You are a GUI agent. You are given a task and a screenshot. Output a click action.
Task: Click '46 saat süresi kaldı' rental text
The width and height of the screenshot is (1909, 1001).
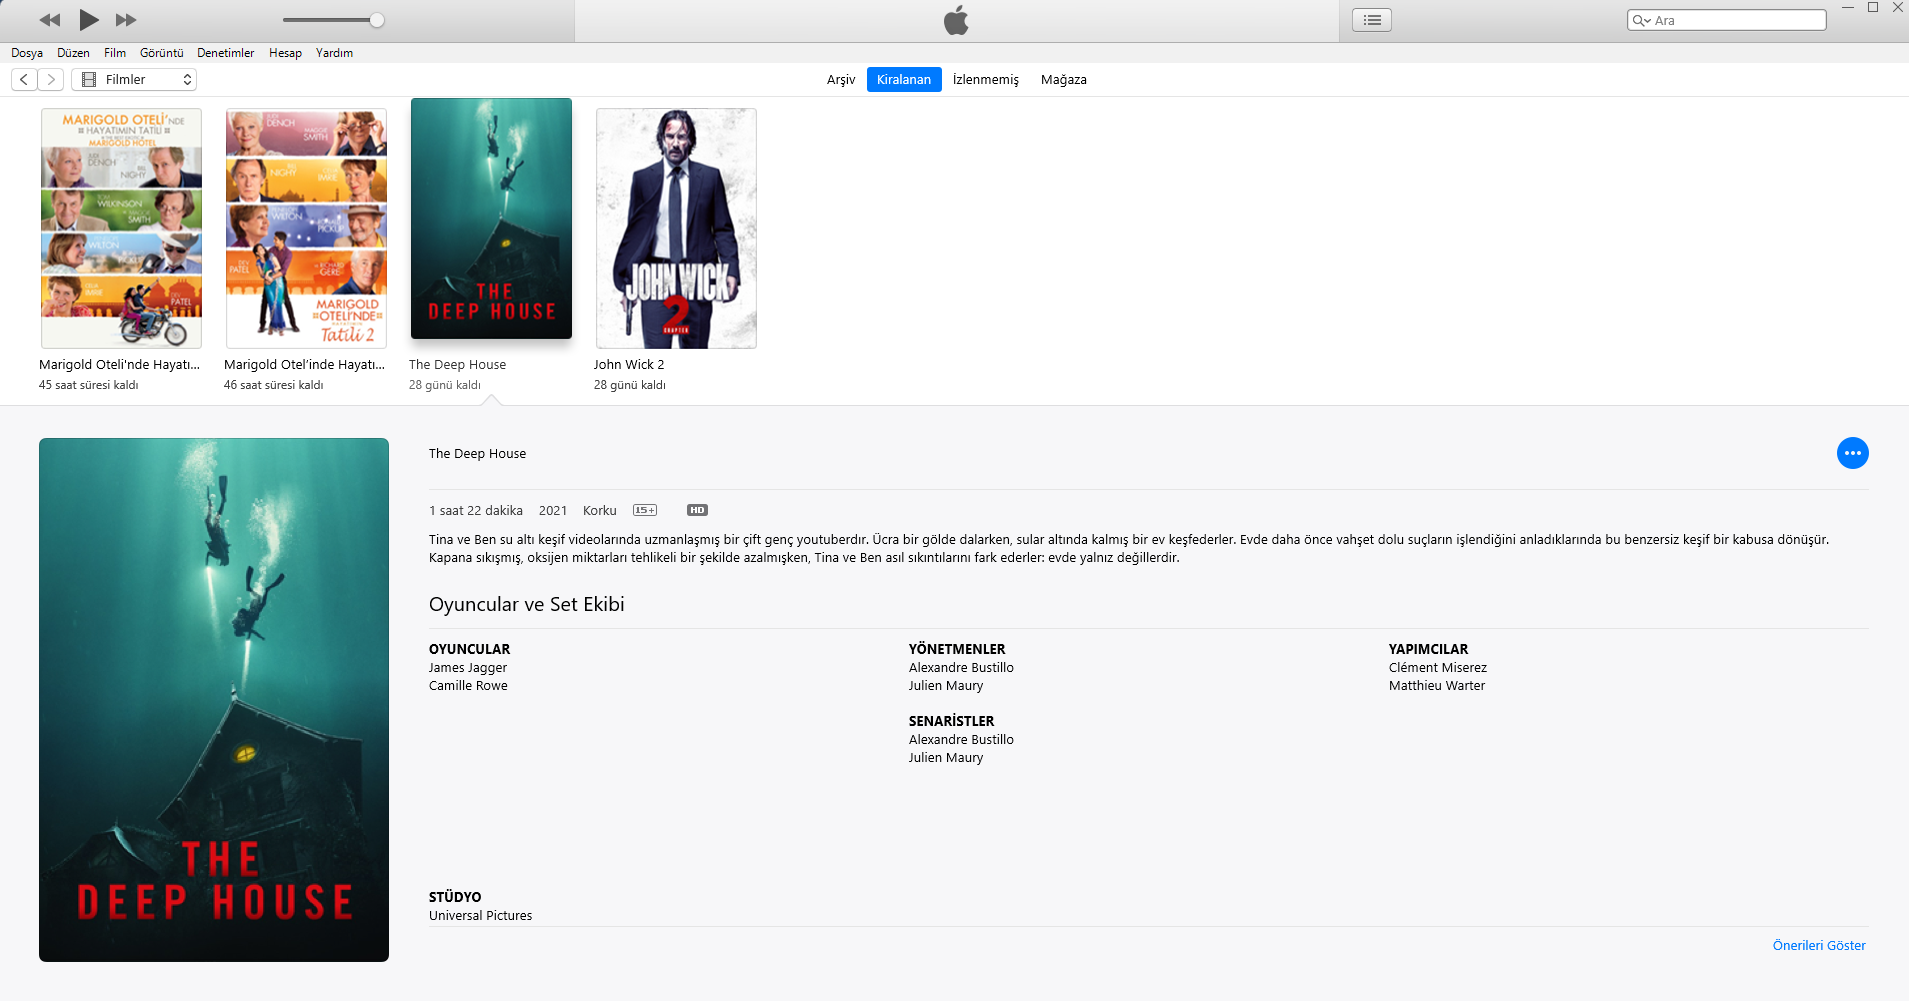pyautogui.click(x=274, y=385)
